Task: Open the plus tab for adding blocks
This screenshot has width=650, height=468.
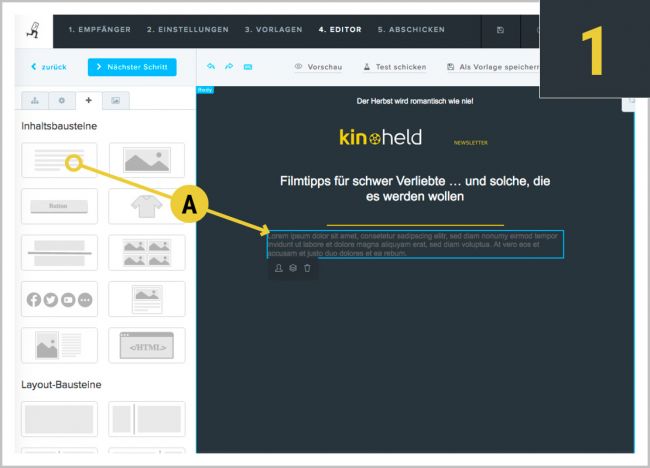Action: (88, 101)
